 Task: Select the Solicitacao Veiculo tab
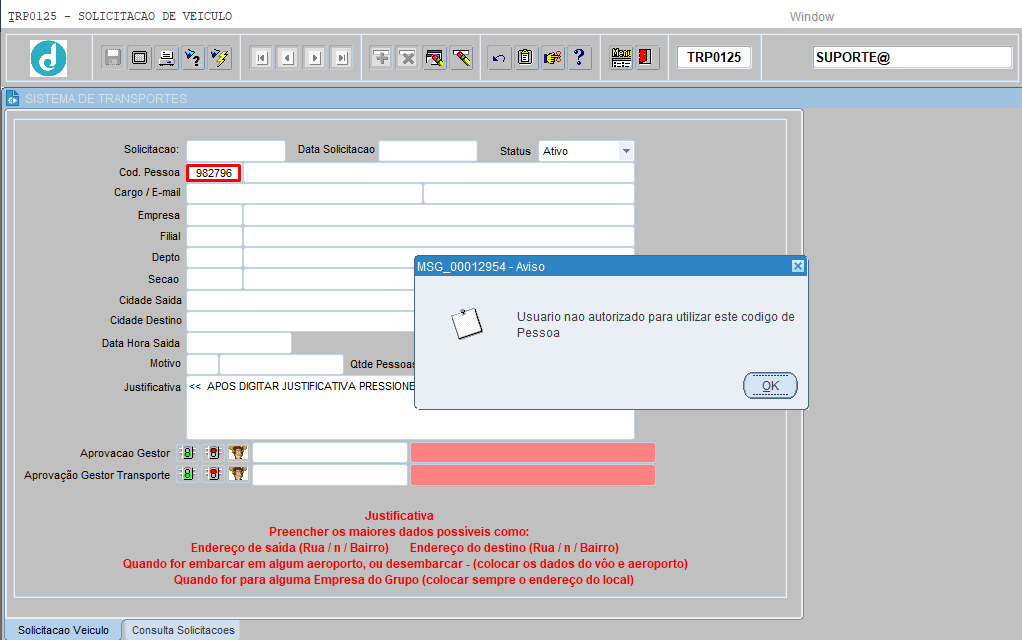click(63, 630)
